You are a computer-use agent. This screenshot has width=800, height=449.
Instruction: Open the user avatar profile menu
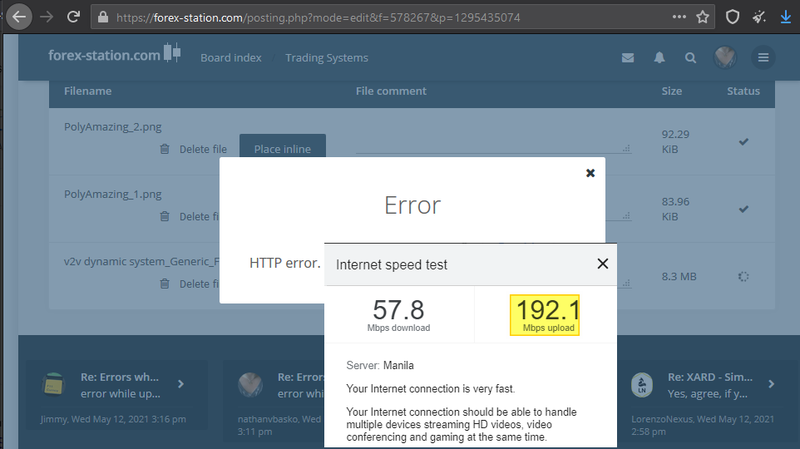click(725, 57)
